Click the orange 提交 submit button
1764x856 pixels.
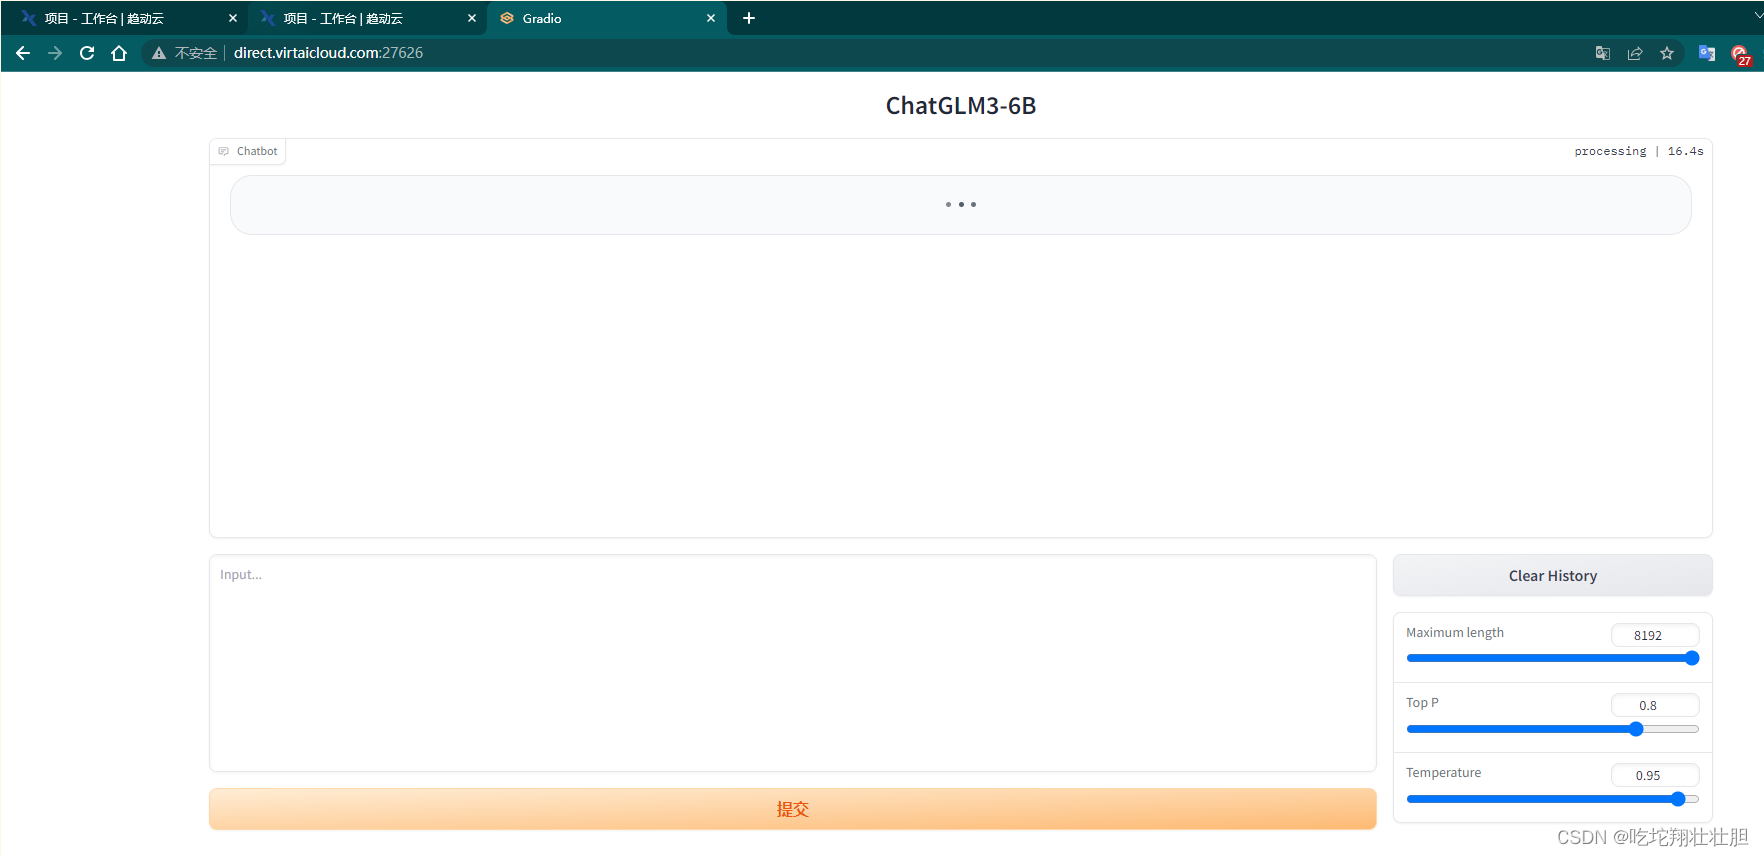pos(792,808)
